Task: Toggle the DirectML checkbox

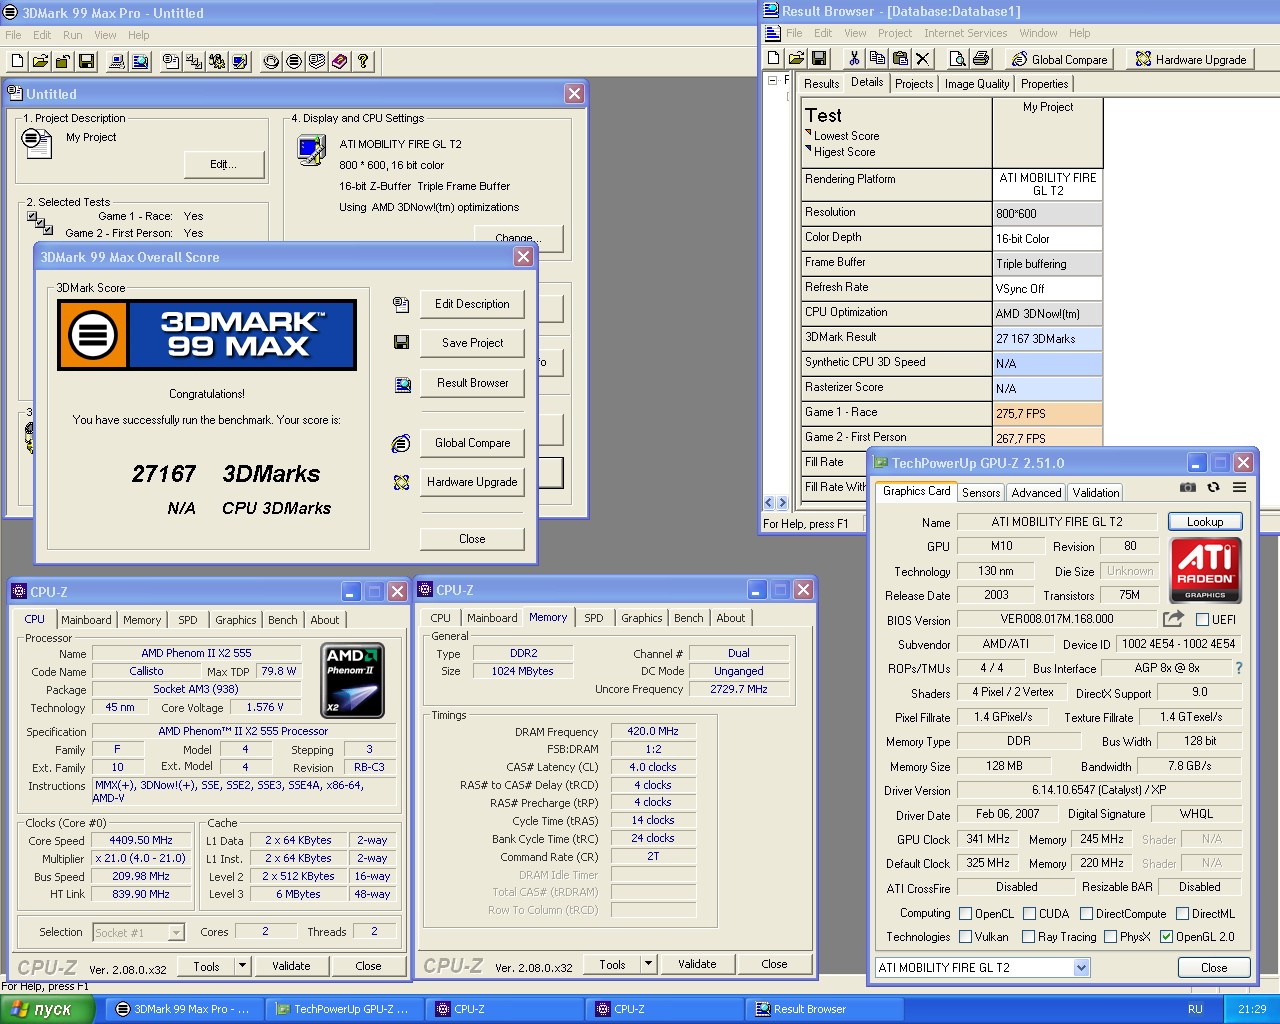Action: pos(1182,914)
